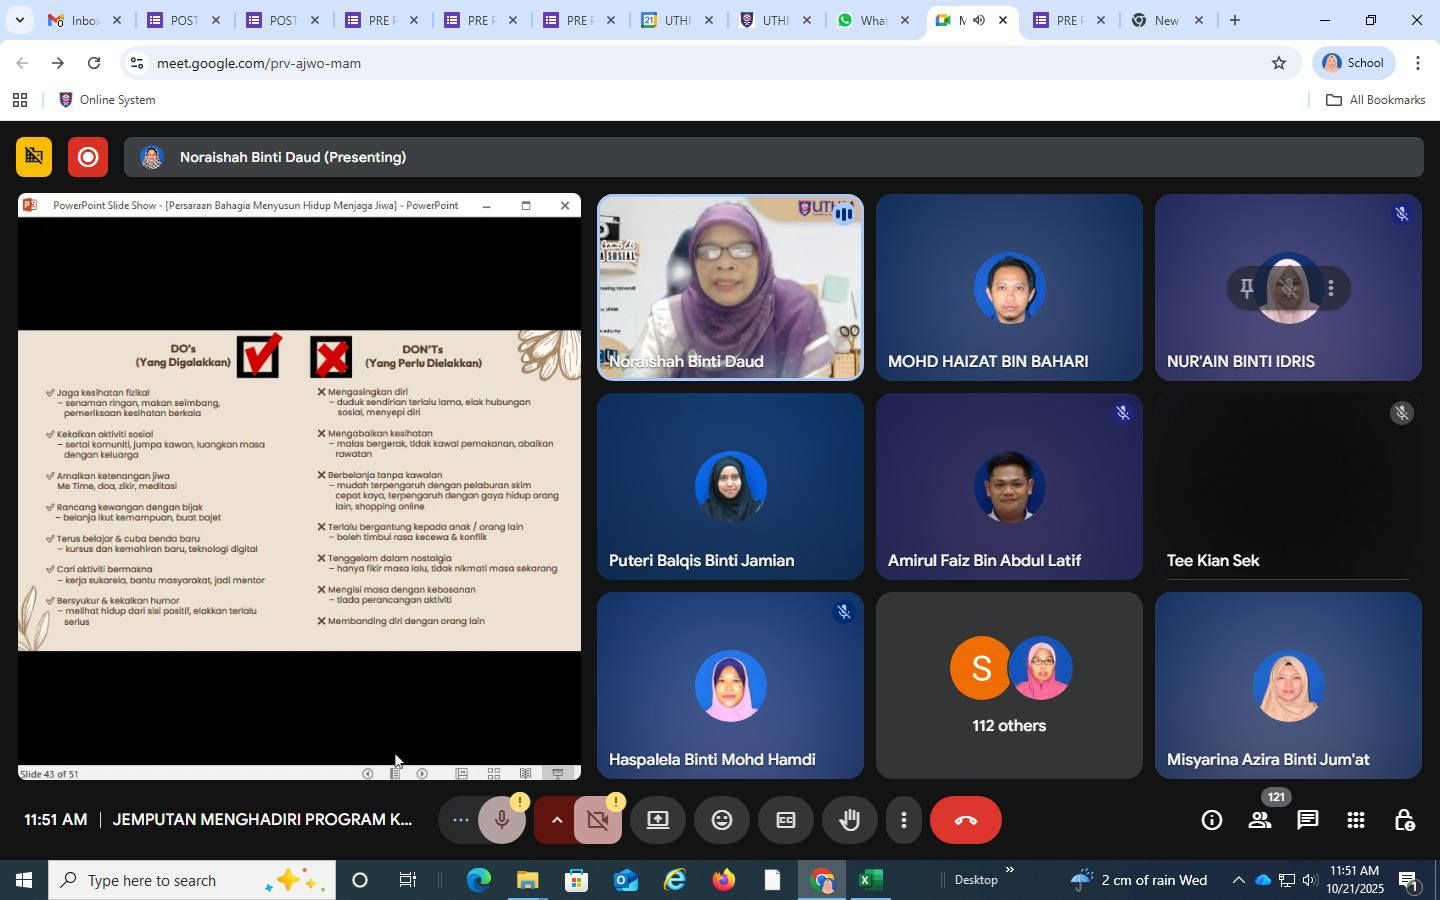This screenshot has height=900, width=1440.
Task: Click the red recording indicator button
Action: 88,158
